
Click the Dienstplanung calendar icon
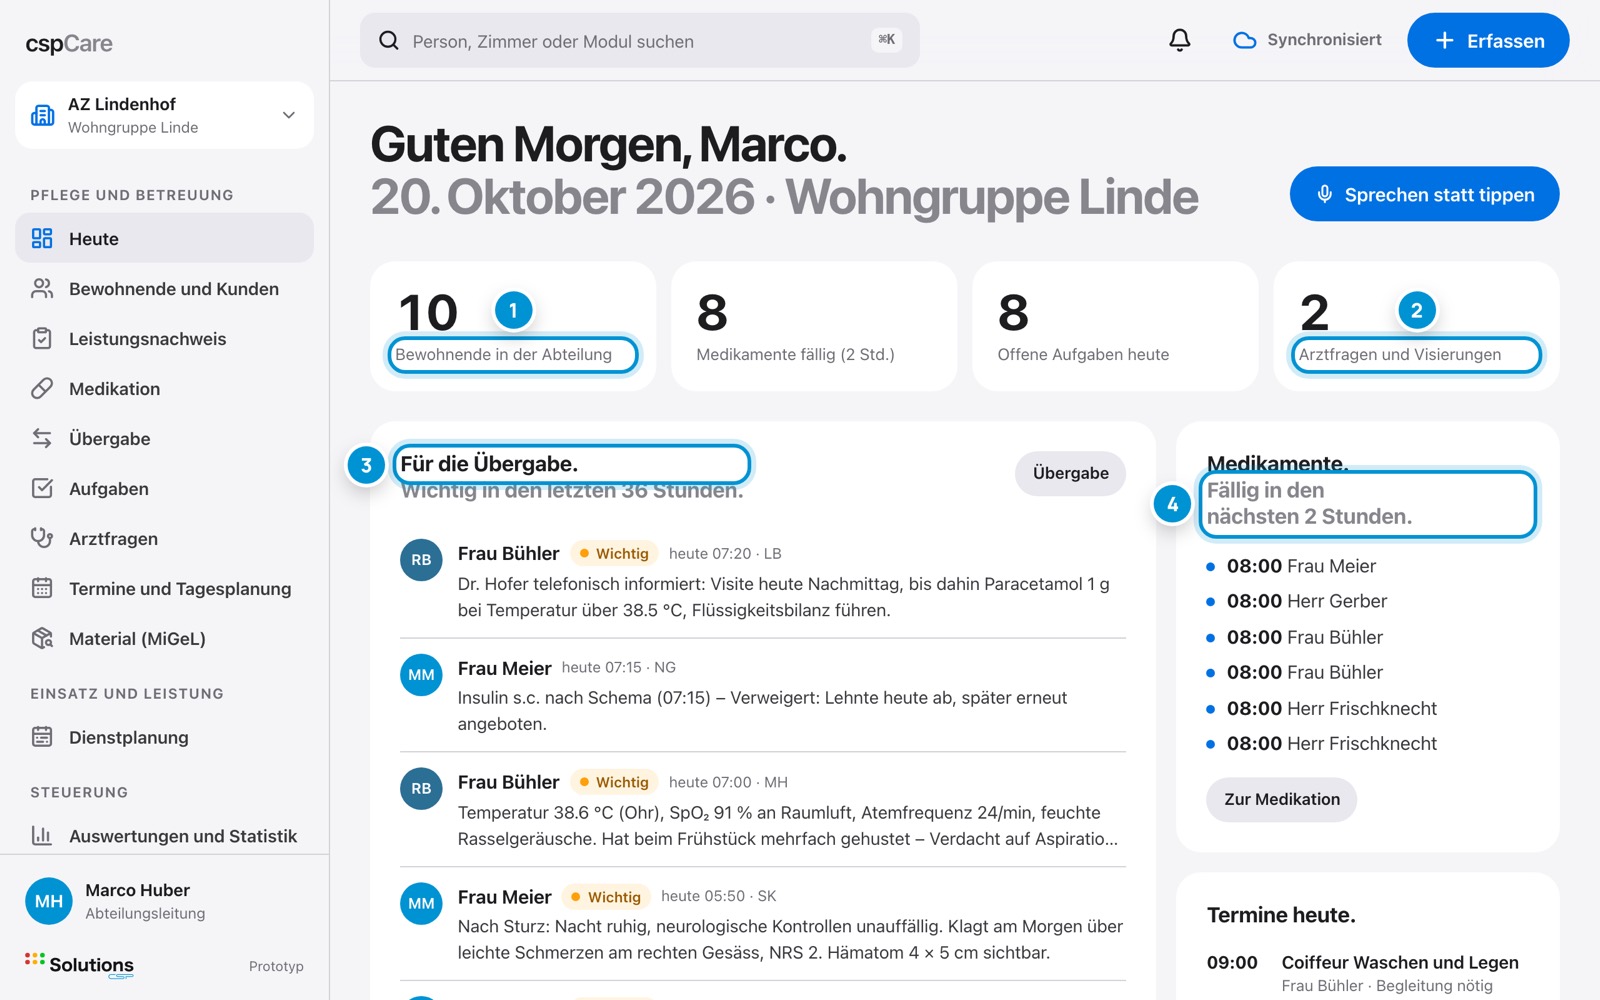(42, 737)
